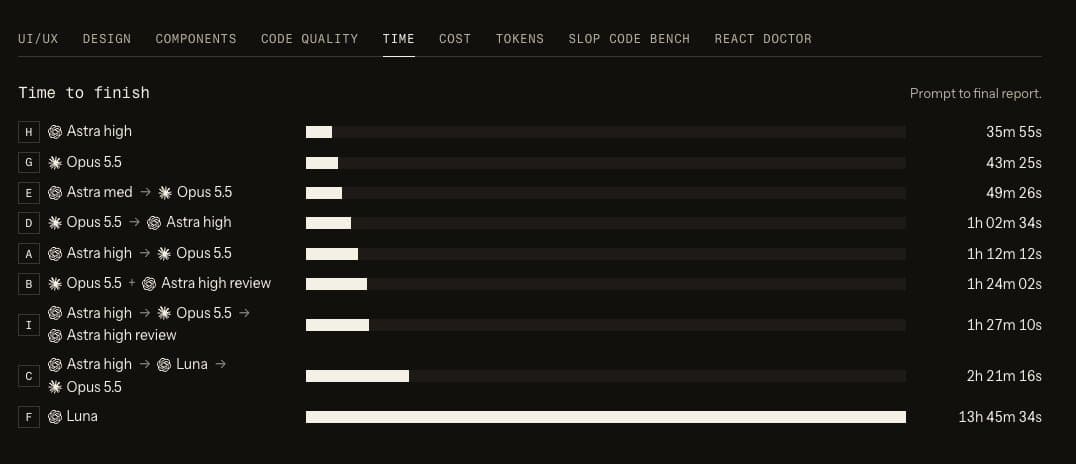1076x464 pixels.
Task: Click the '2h 21m 16s' value
Action: pos(1004,376)
